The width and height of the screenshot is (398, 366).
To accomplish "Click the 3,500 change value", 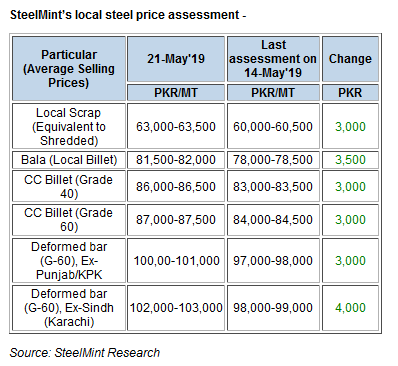I will point(350,160).
